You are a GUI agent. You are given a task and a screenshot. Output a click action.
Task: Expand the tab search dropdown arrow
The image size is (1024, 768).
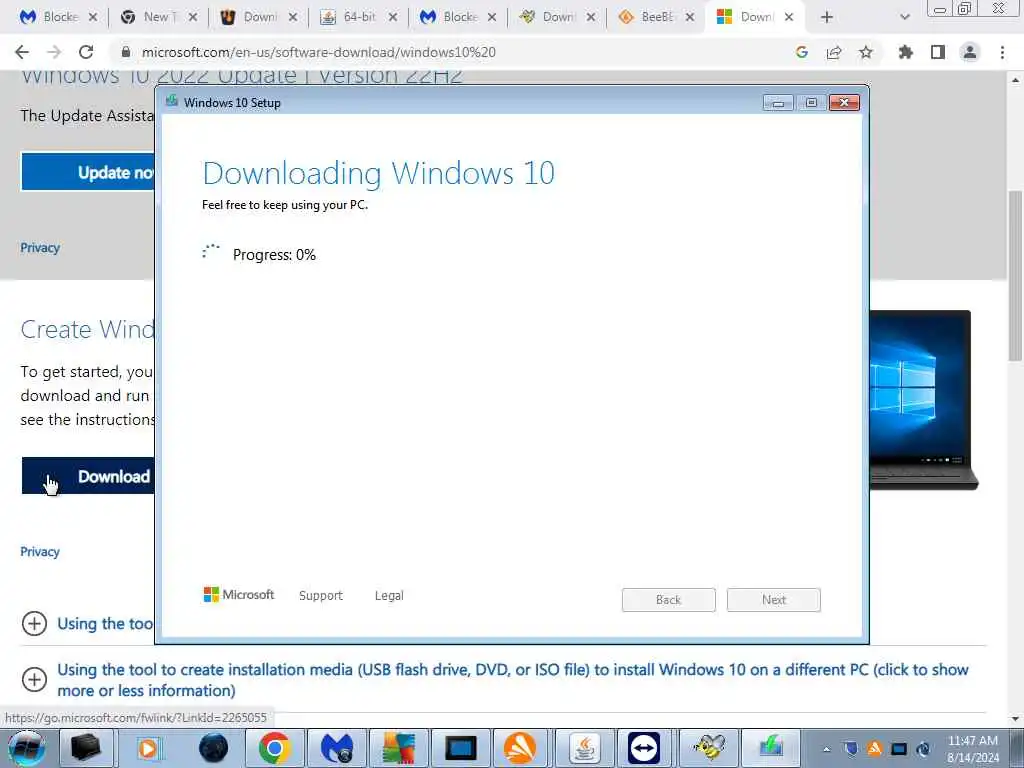pos(904,17)
